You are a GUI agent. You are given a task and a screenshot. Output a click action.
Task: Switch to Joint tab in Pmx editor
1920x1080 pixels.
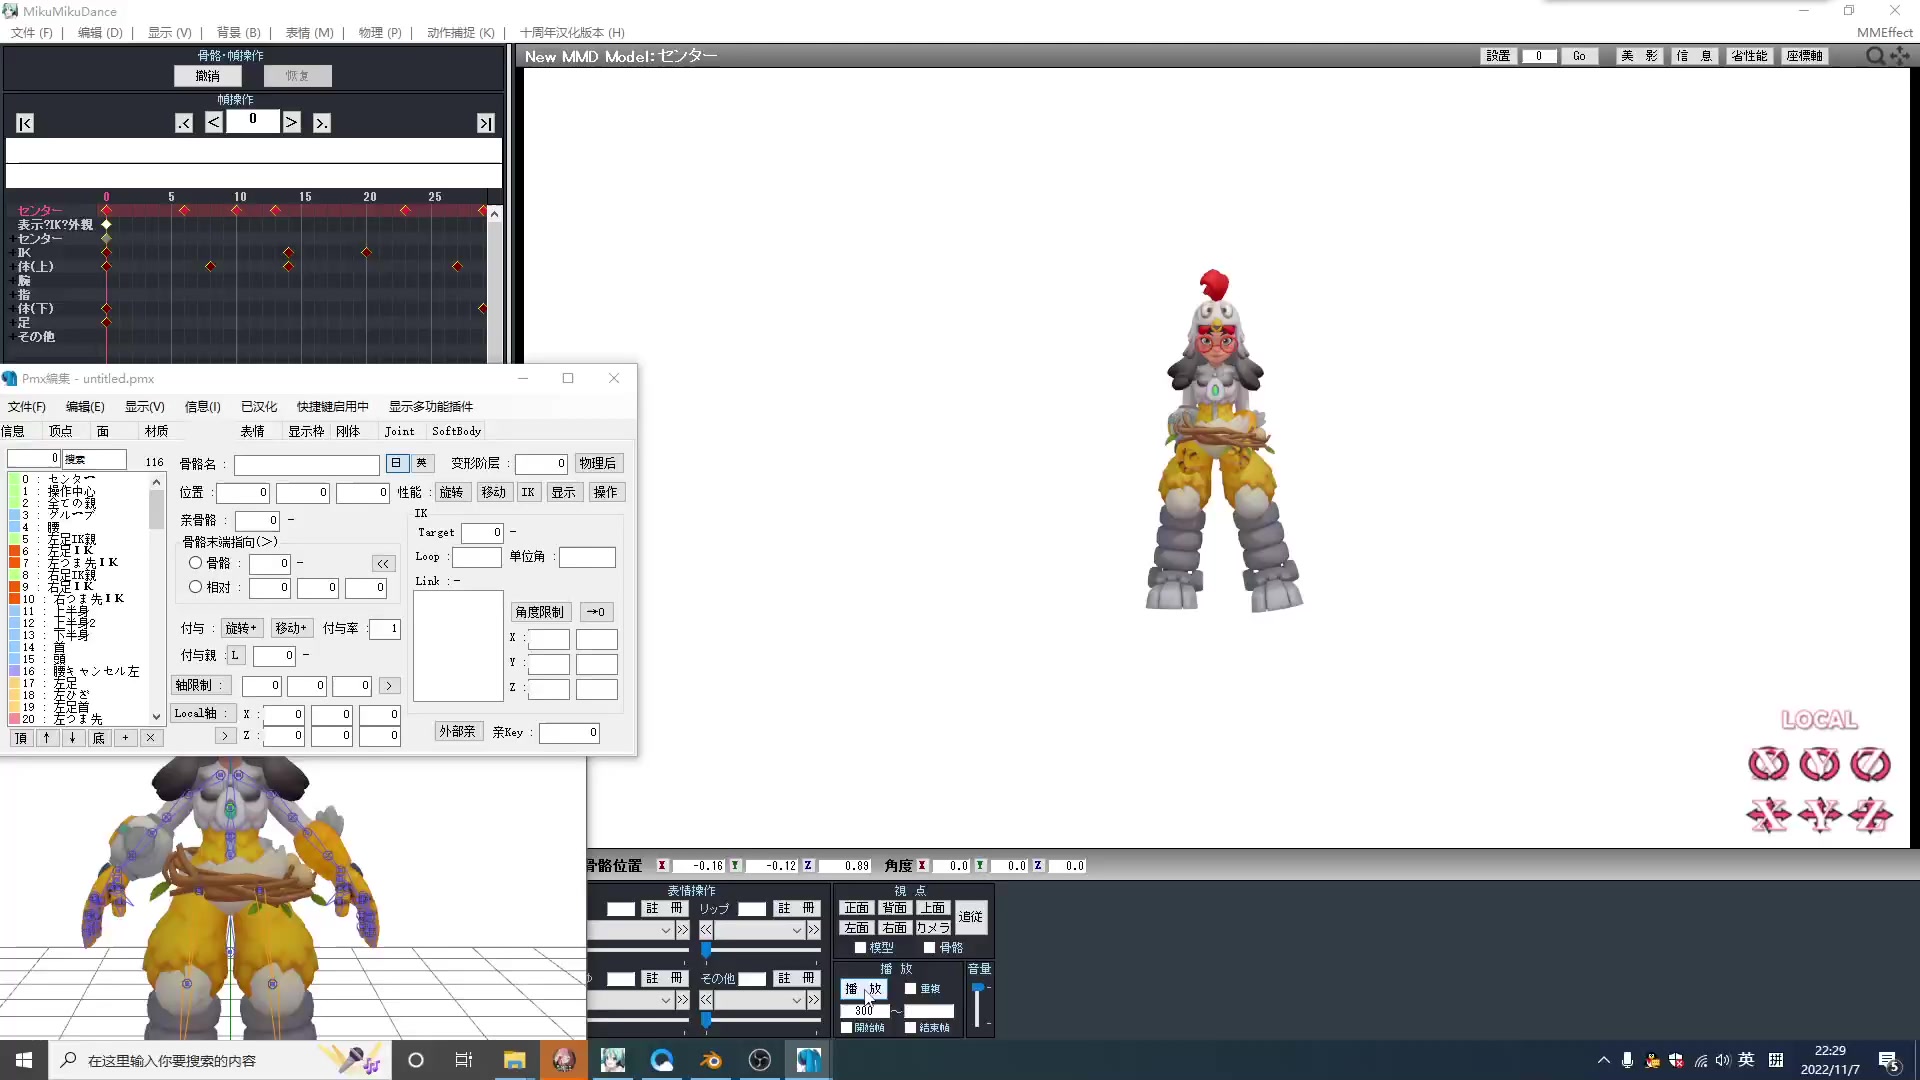pyautogui.click(x=399, y=431)
